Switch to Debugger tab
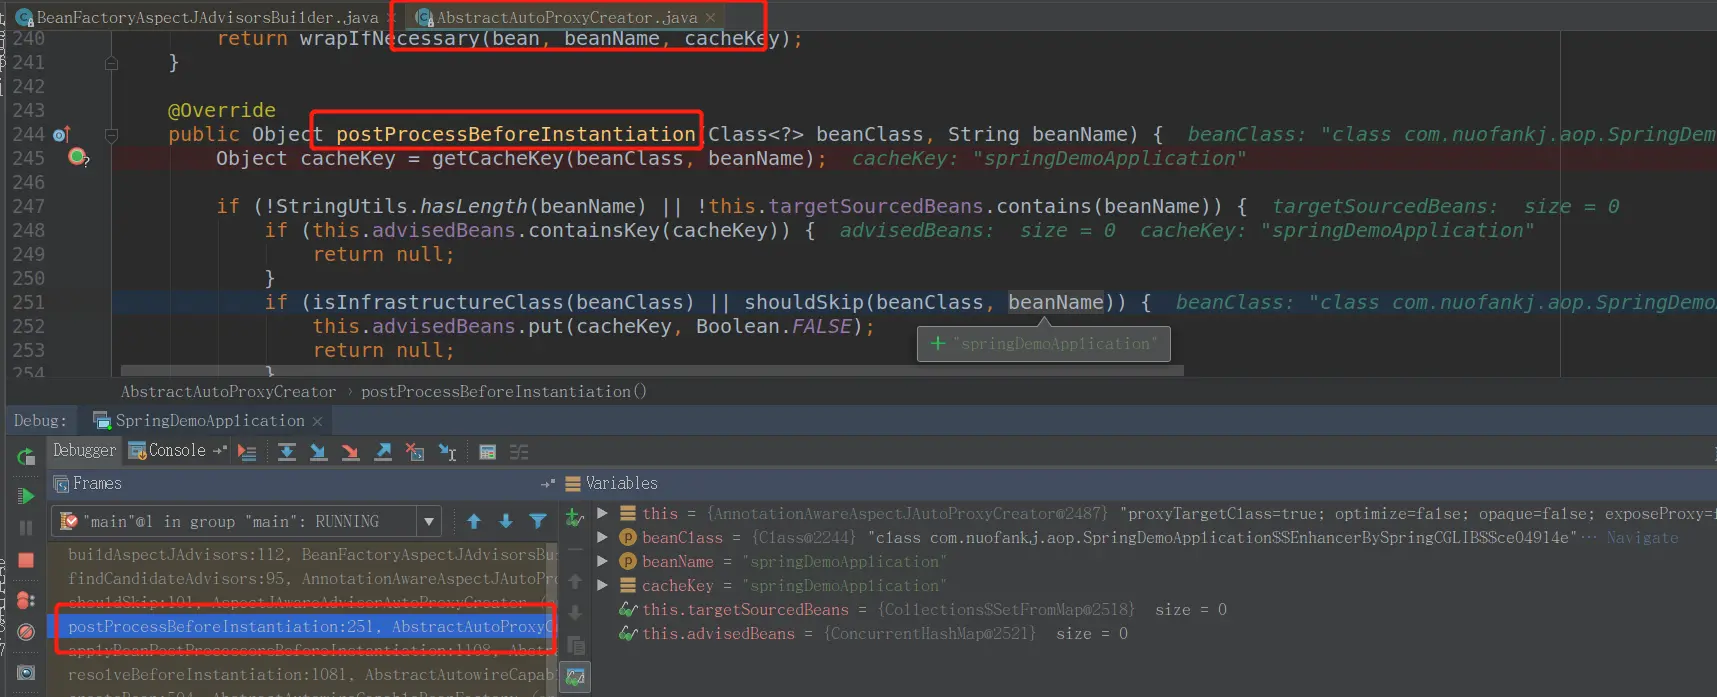The image size is (1717, 697). click(x=84, y=451)
